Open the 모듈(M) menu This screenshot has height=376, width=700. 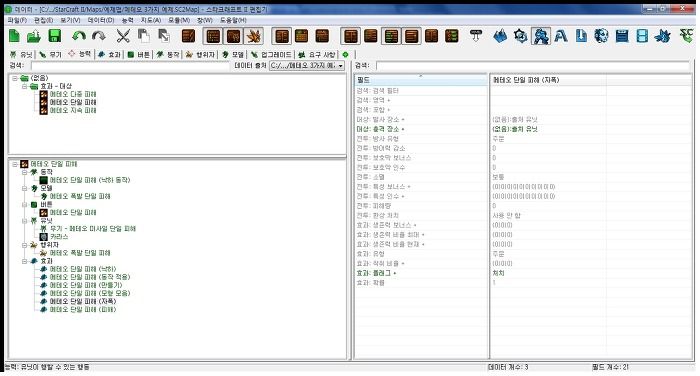(x=179, y=20)
